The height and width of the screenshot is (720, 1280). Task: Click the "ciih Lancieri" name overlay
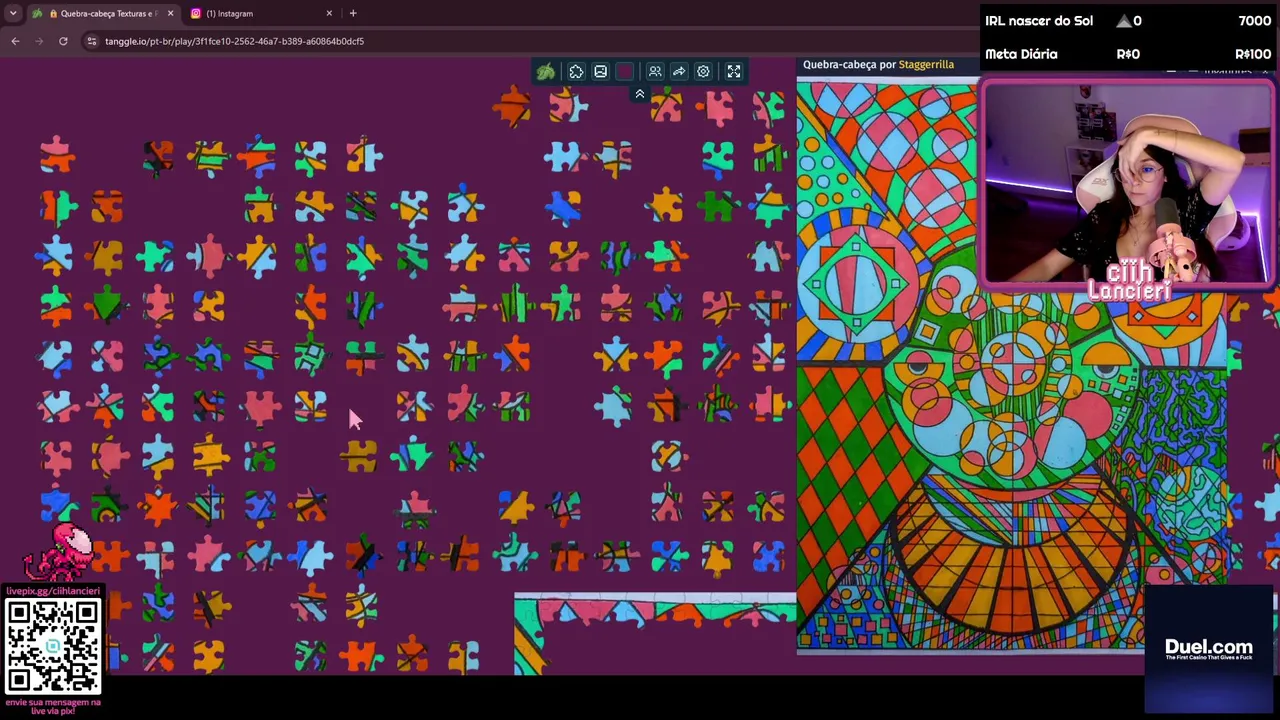(1129, 283)
